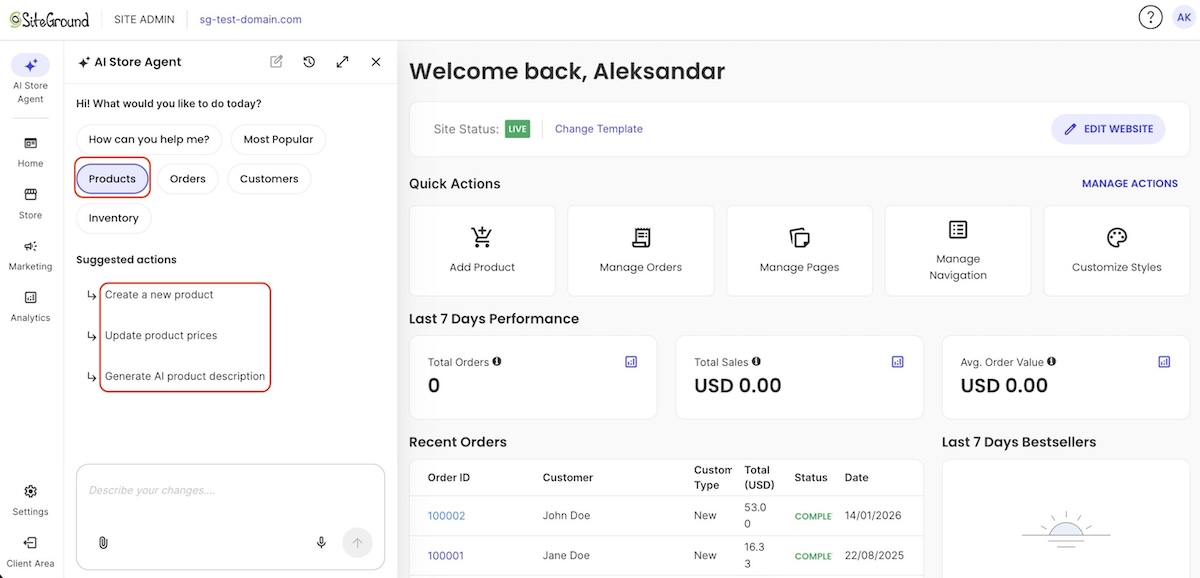Focus the 'Describe your changes' input
1200x578 pixels.
pos(230,491)
